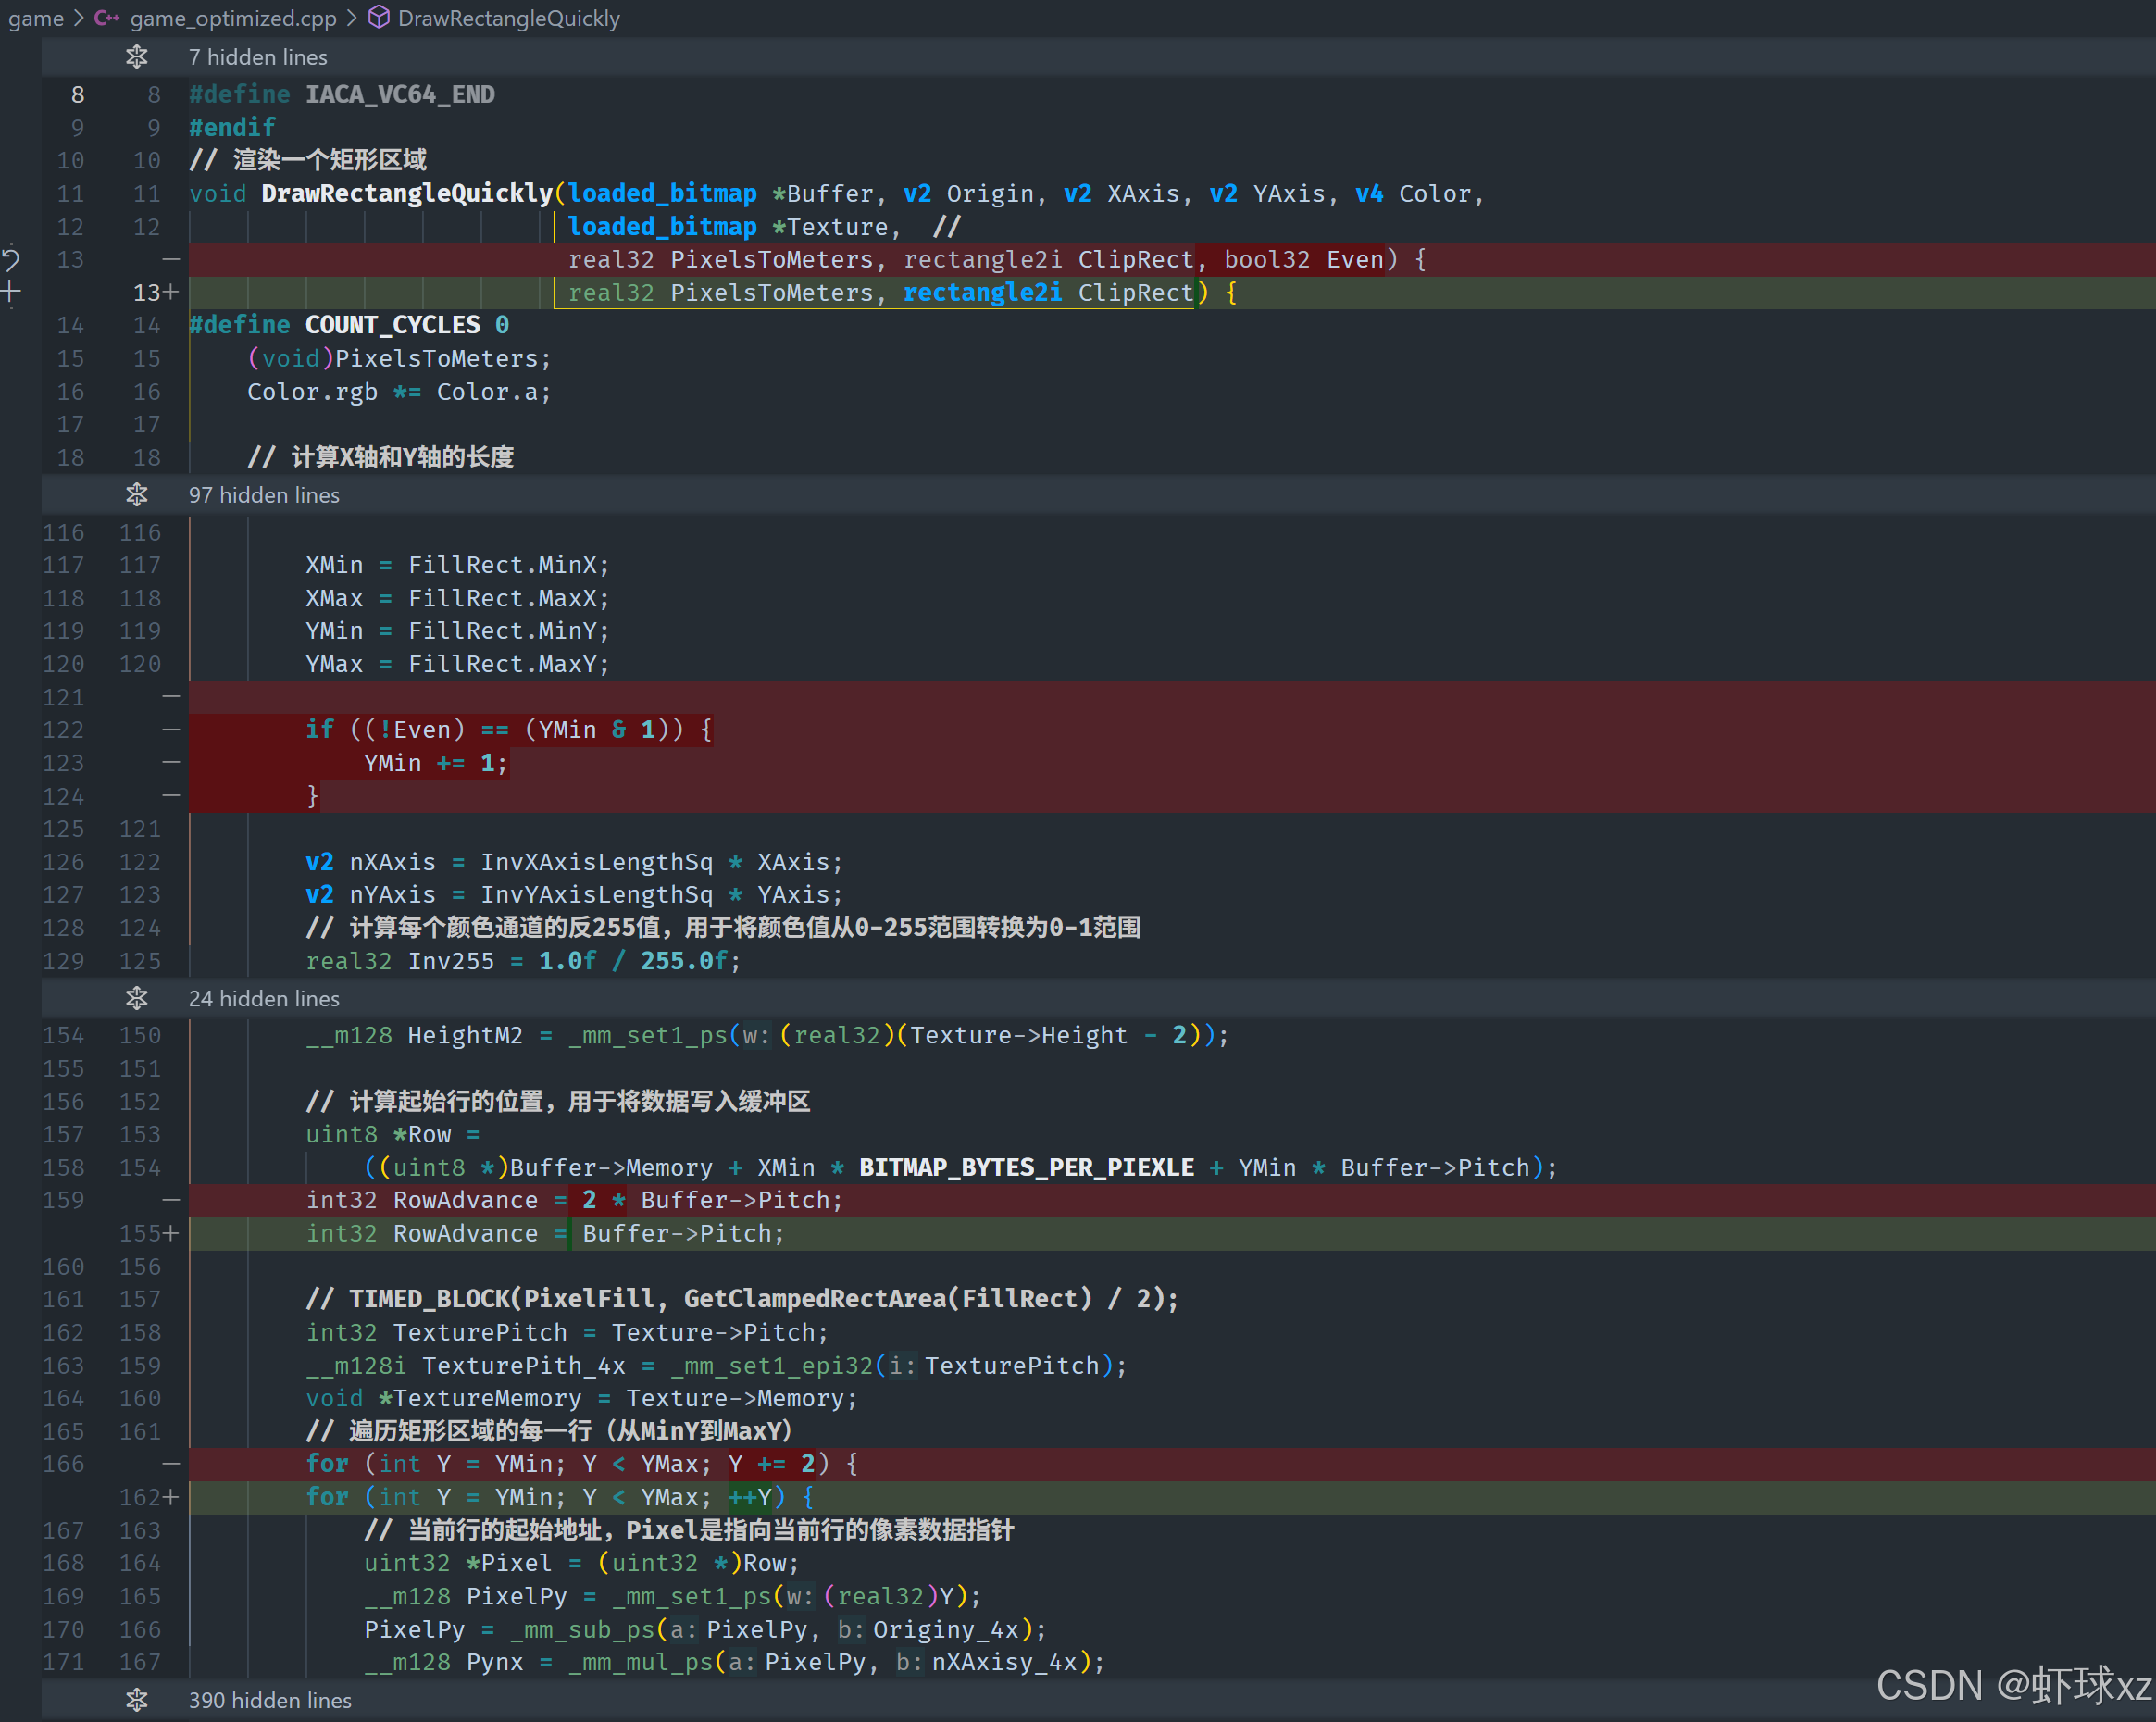Expand the '24 hidden lines' region
Screen dimensions: 2156x1722
tap(264, 998)
